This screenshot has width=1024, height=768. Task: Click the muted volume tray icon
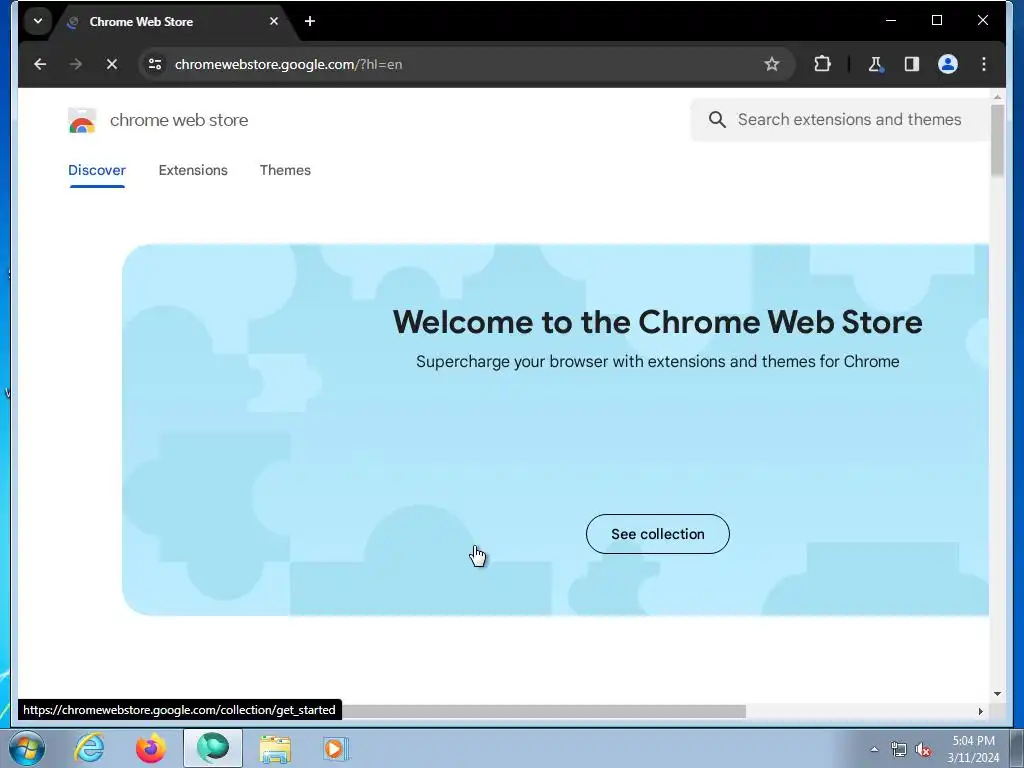tap(923, 749)
